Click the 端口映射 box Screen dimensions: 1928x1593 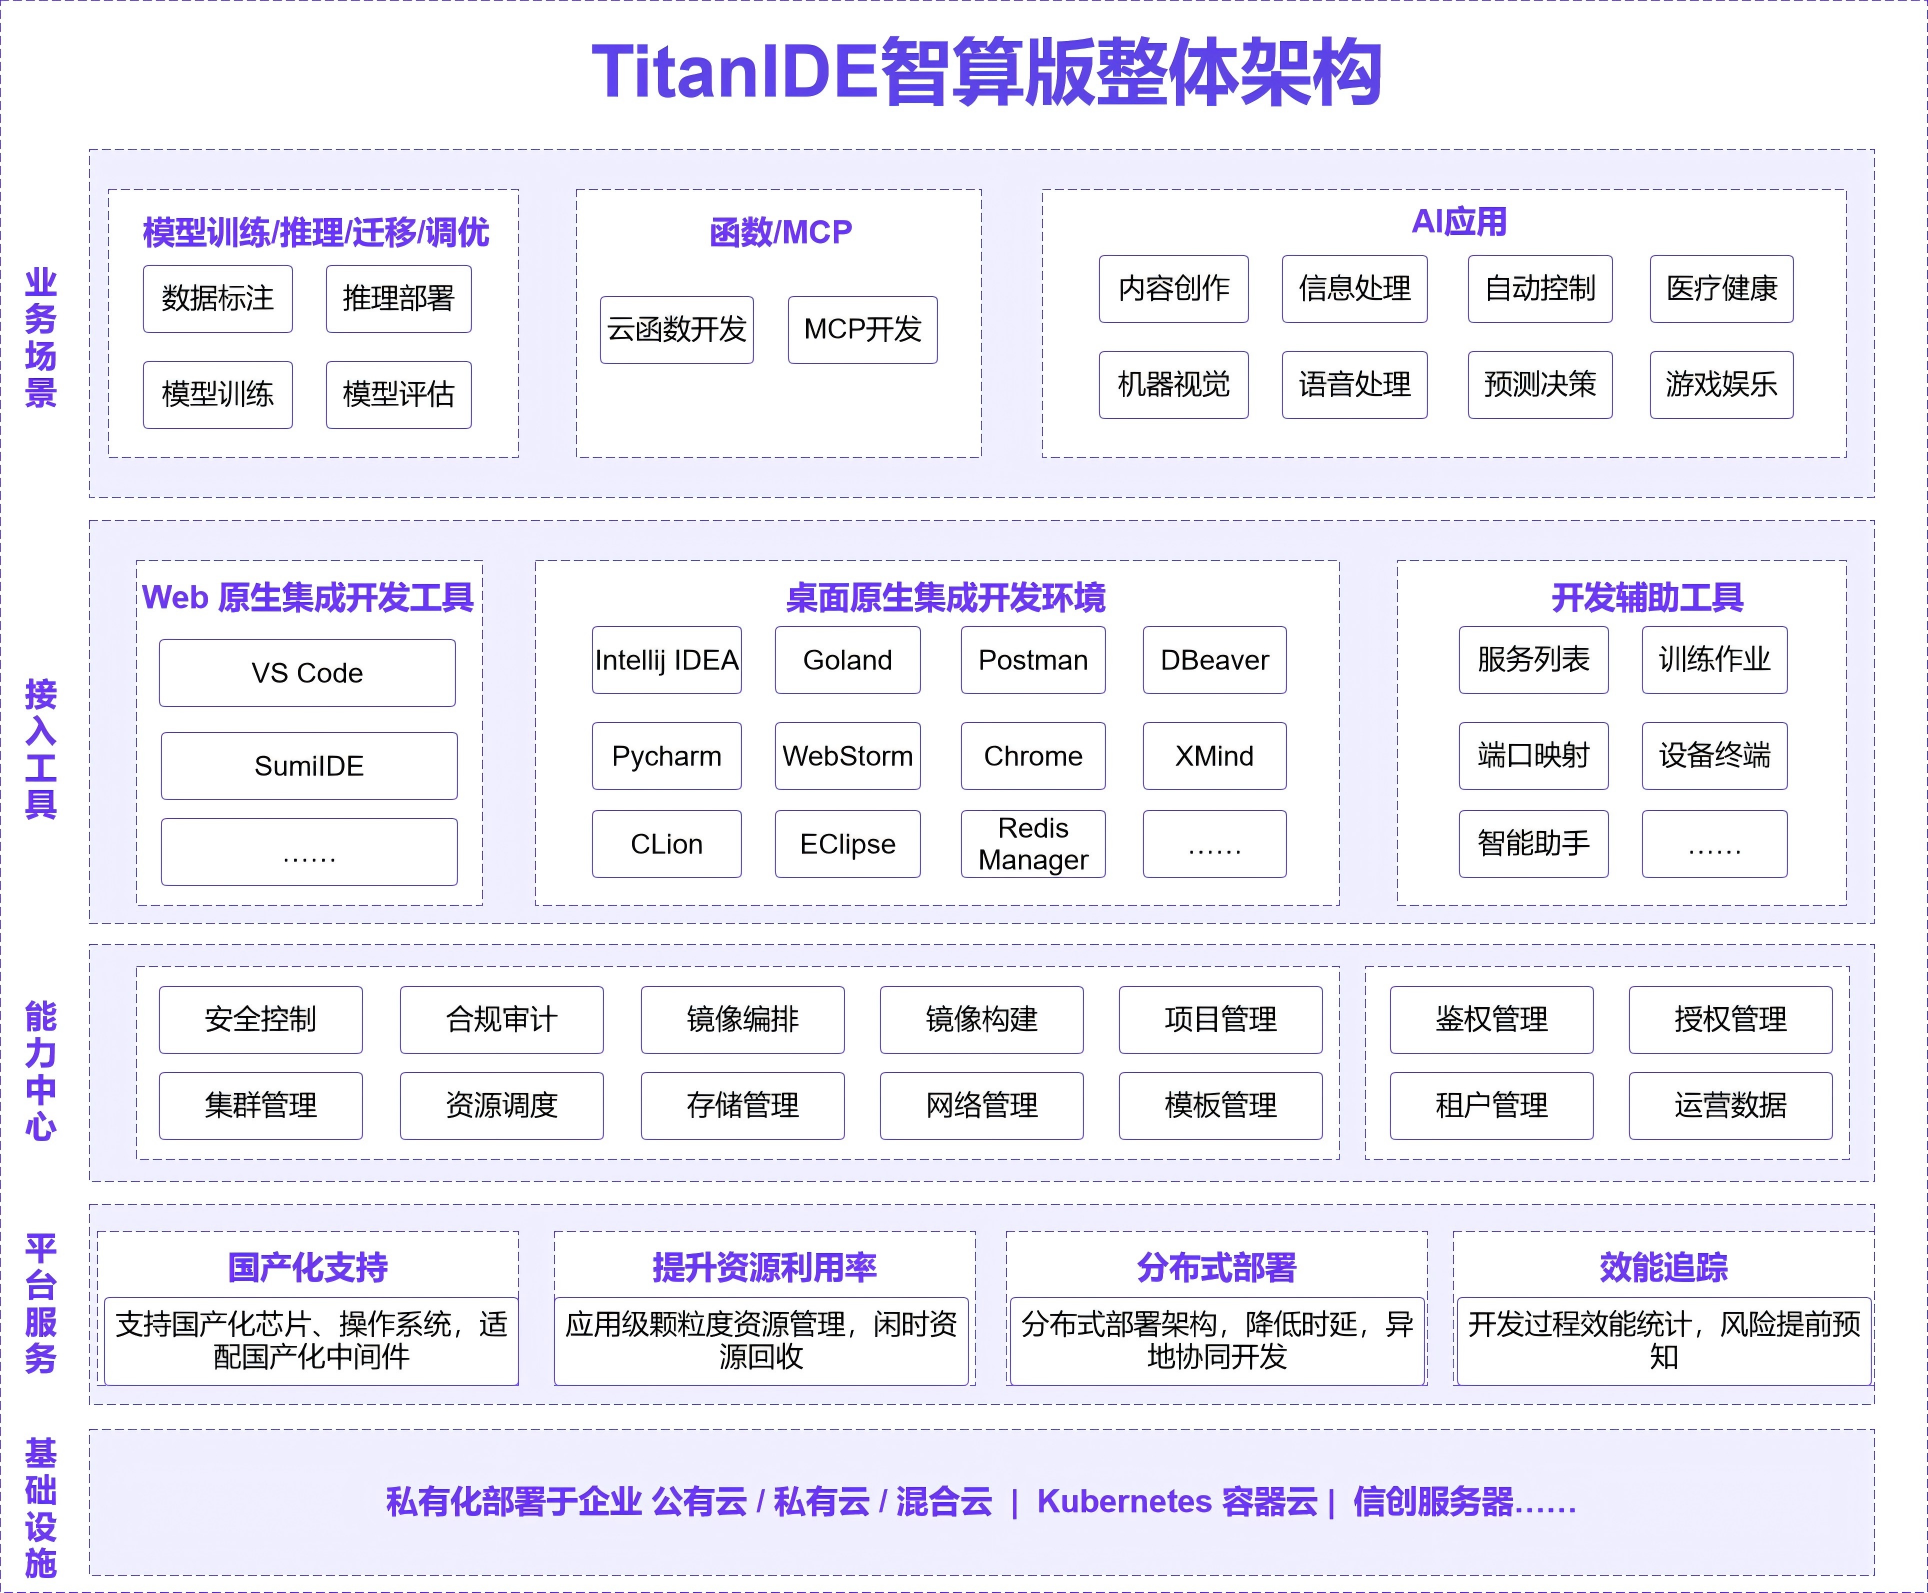(1533, 756)
